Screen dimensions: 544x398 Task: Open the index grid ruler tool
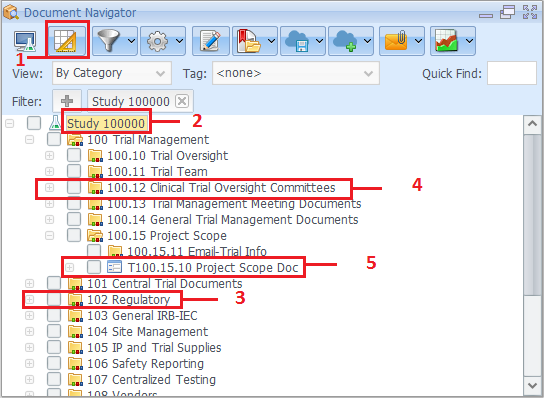tap(66, 41)
